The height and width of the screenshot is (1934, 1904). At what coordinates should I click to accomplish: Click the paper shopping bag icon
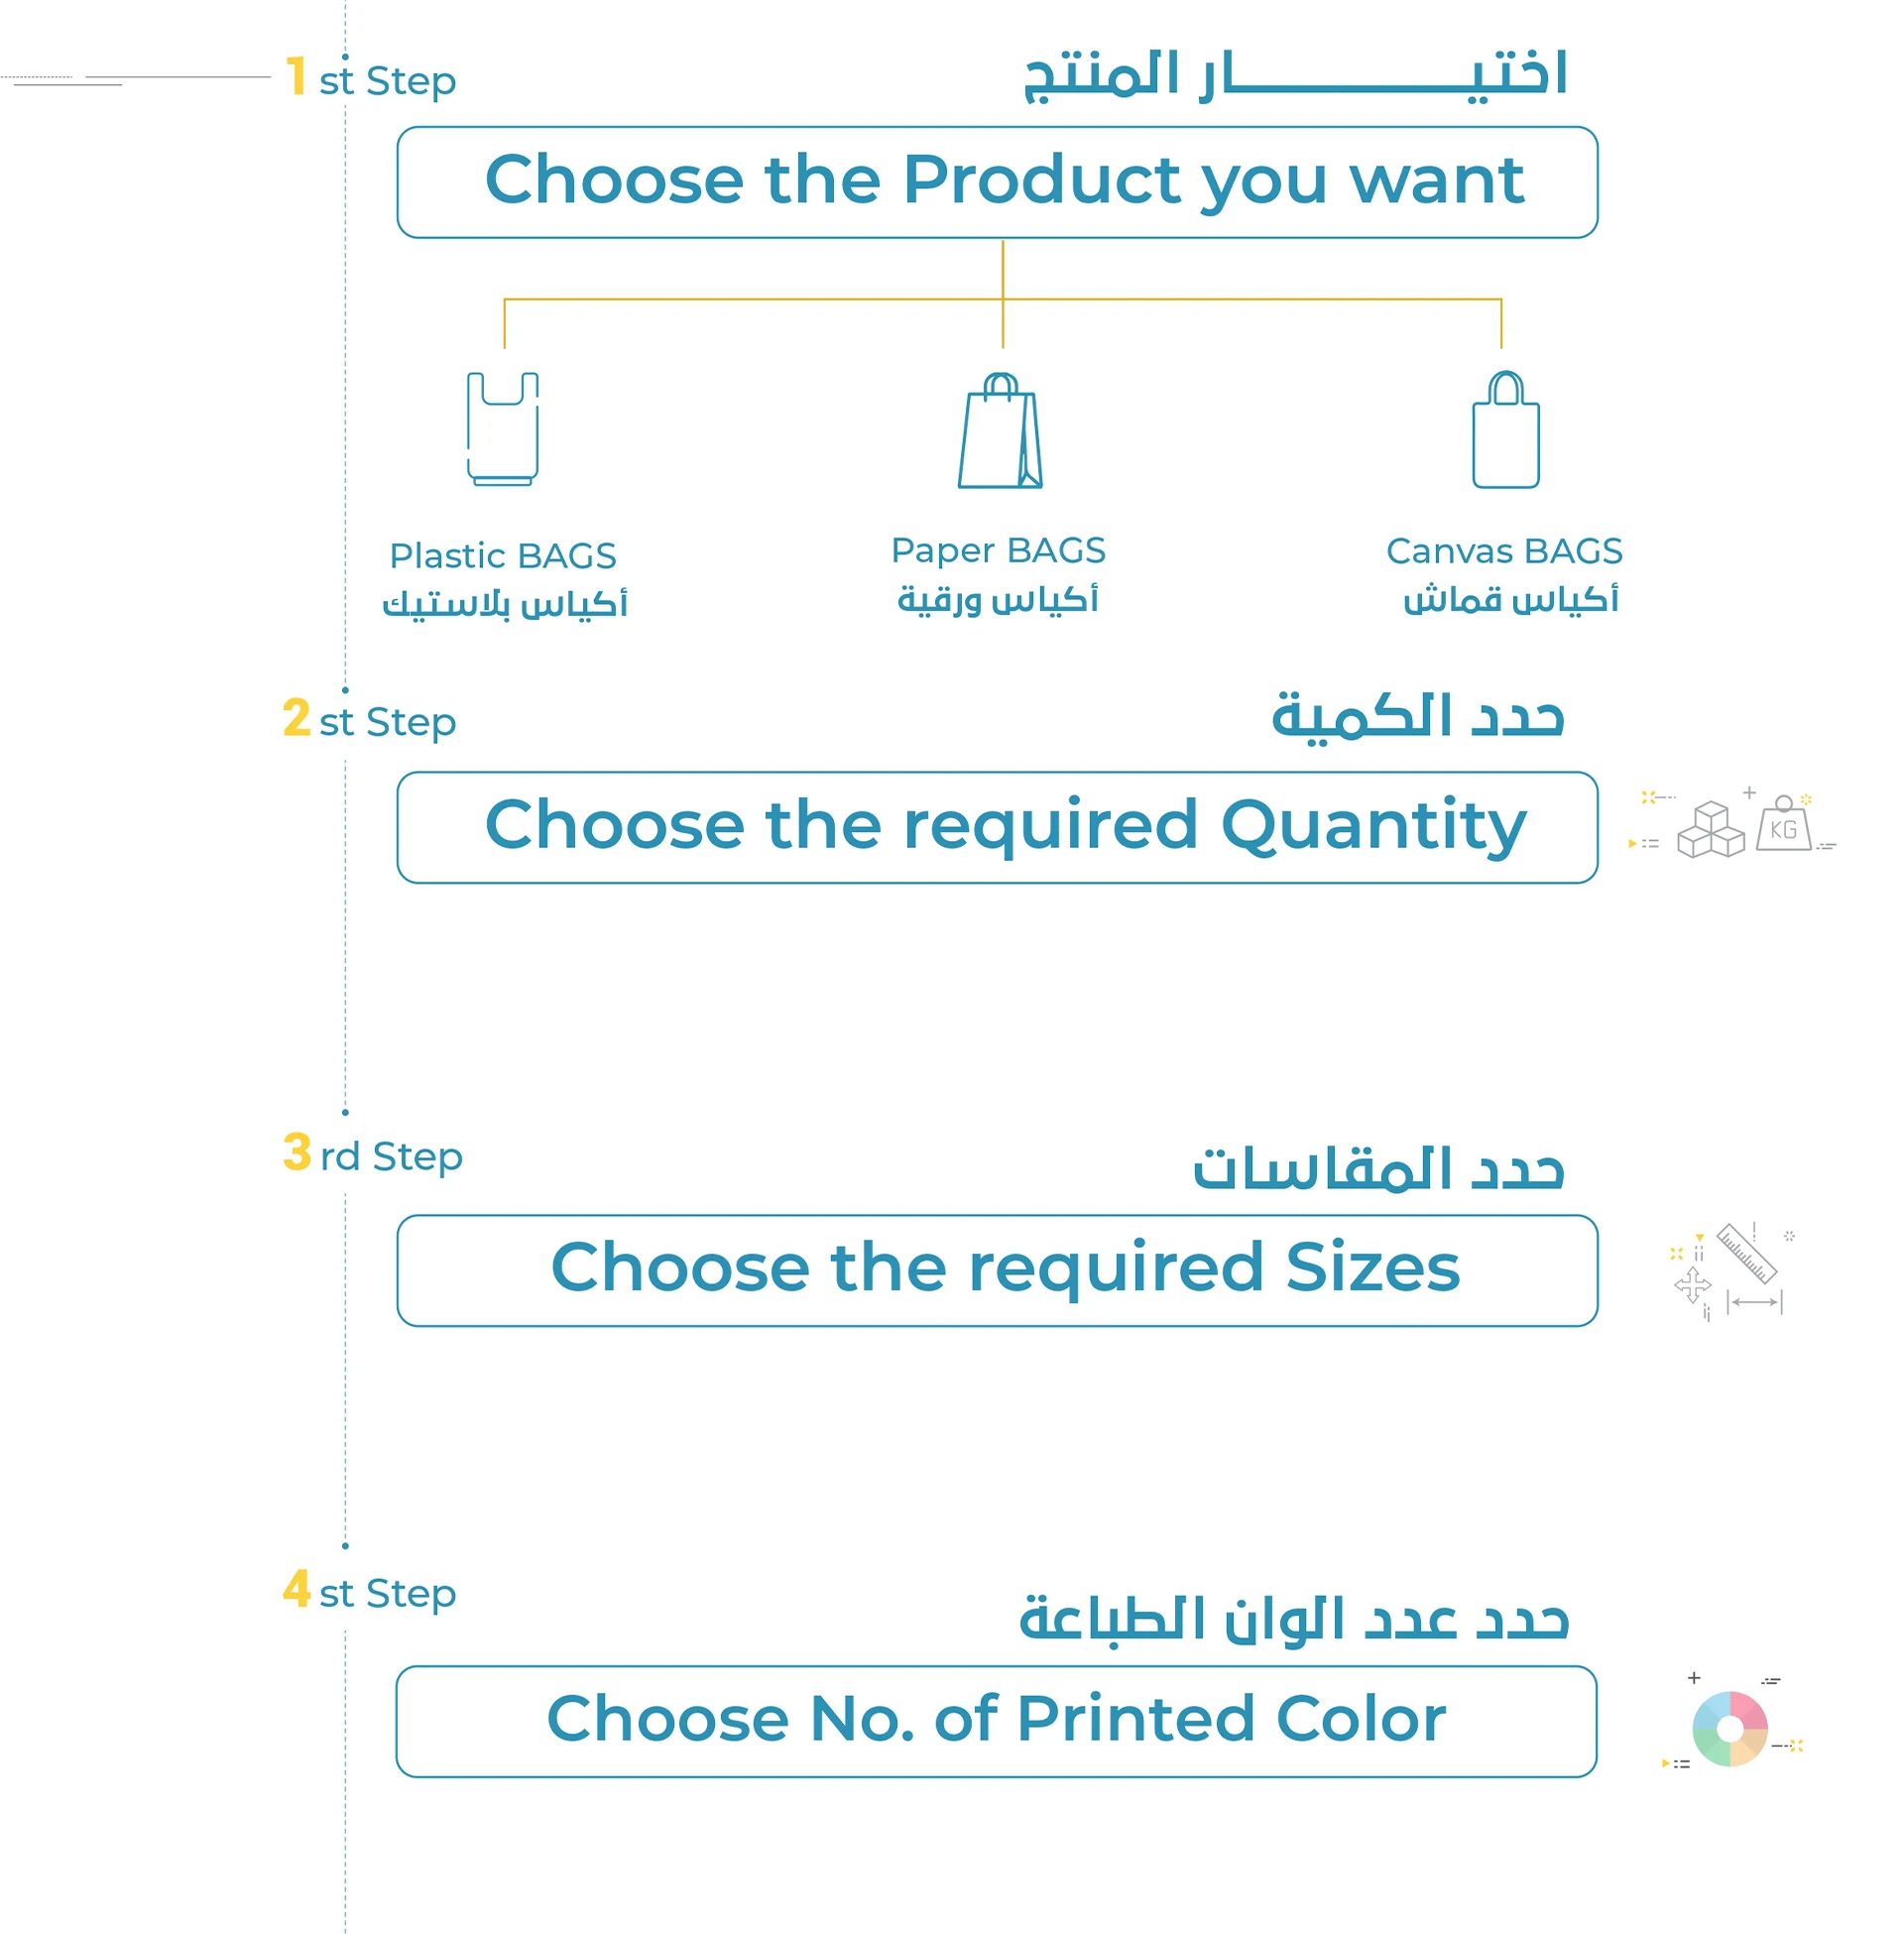point(1000,431)
